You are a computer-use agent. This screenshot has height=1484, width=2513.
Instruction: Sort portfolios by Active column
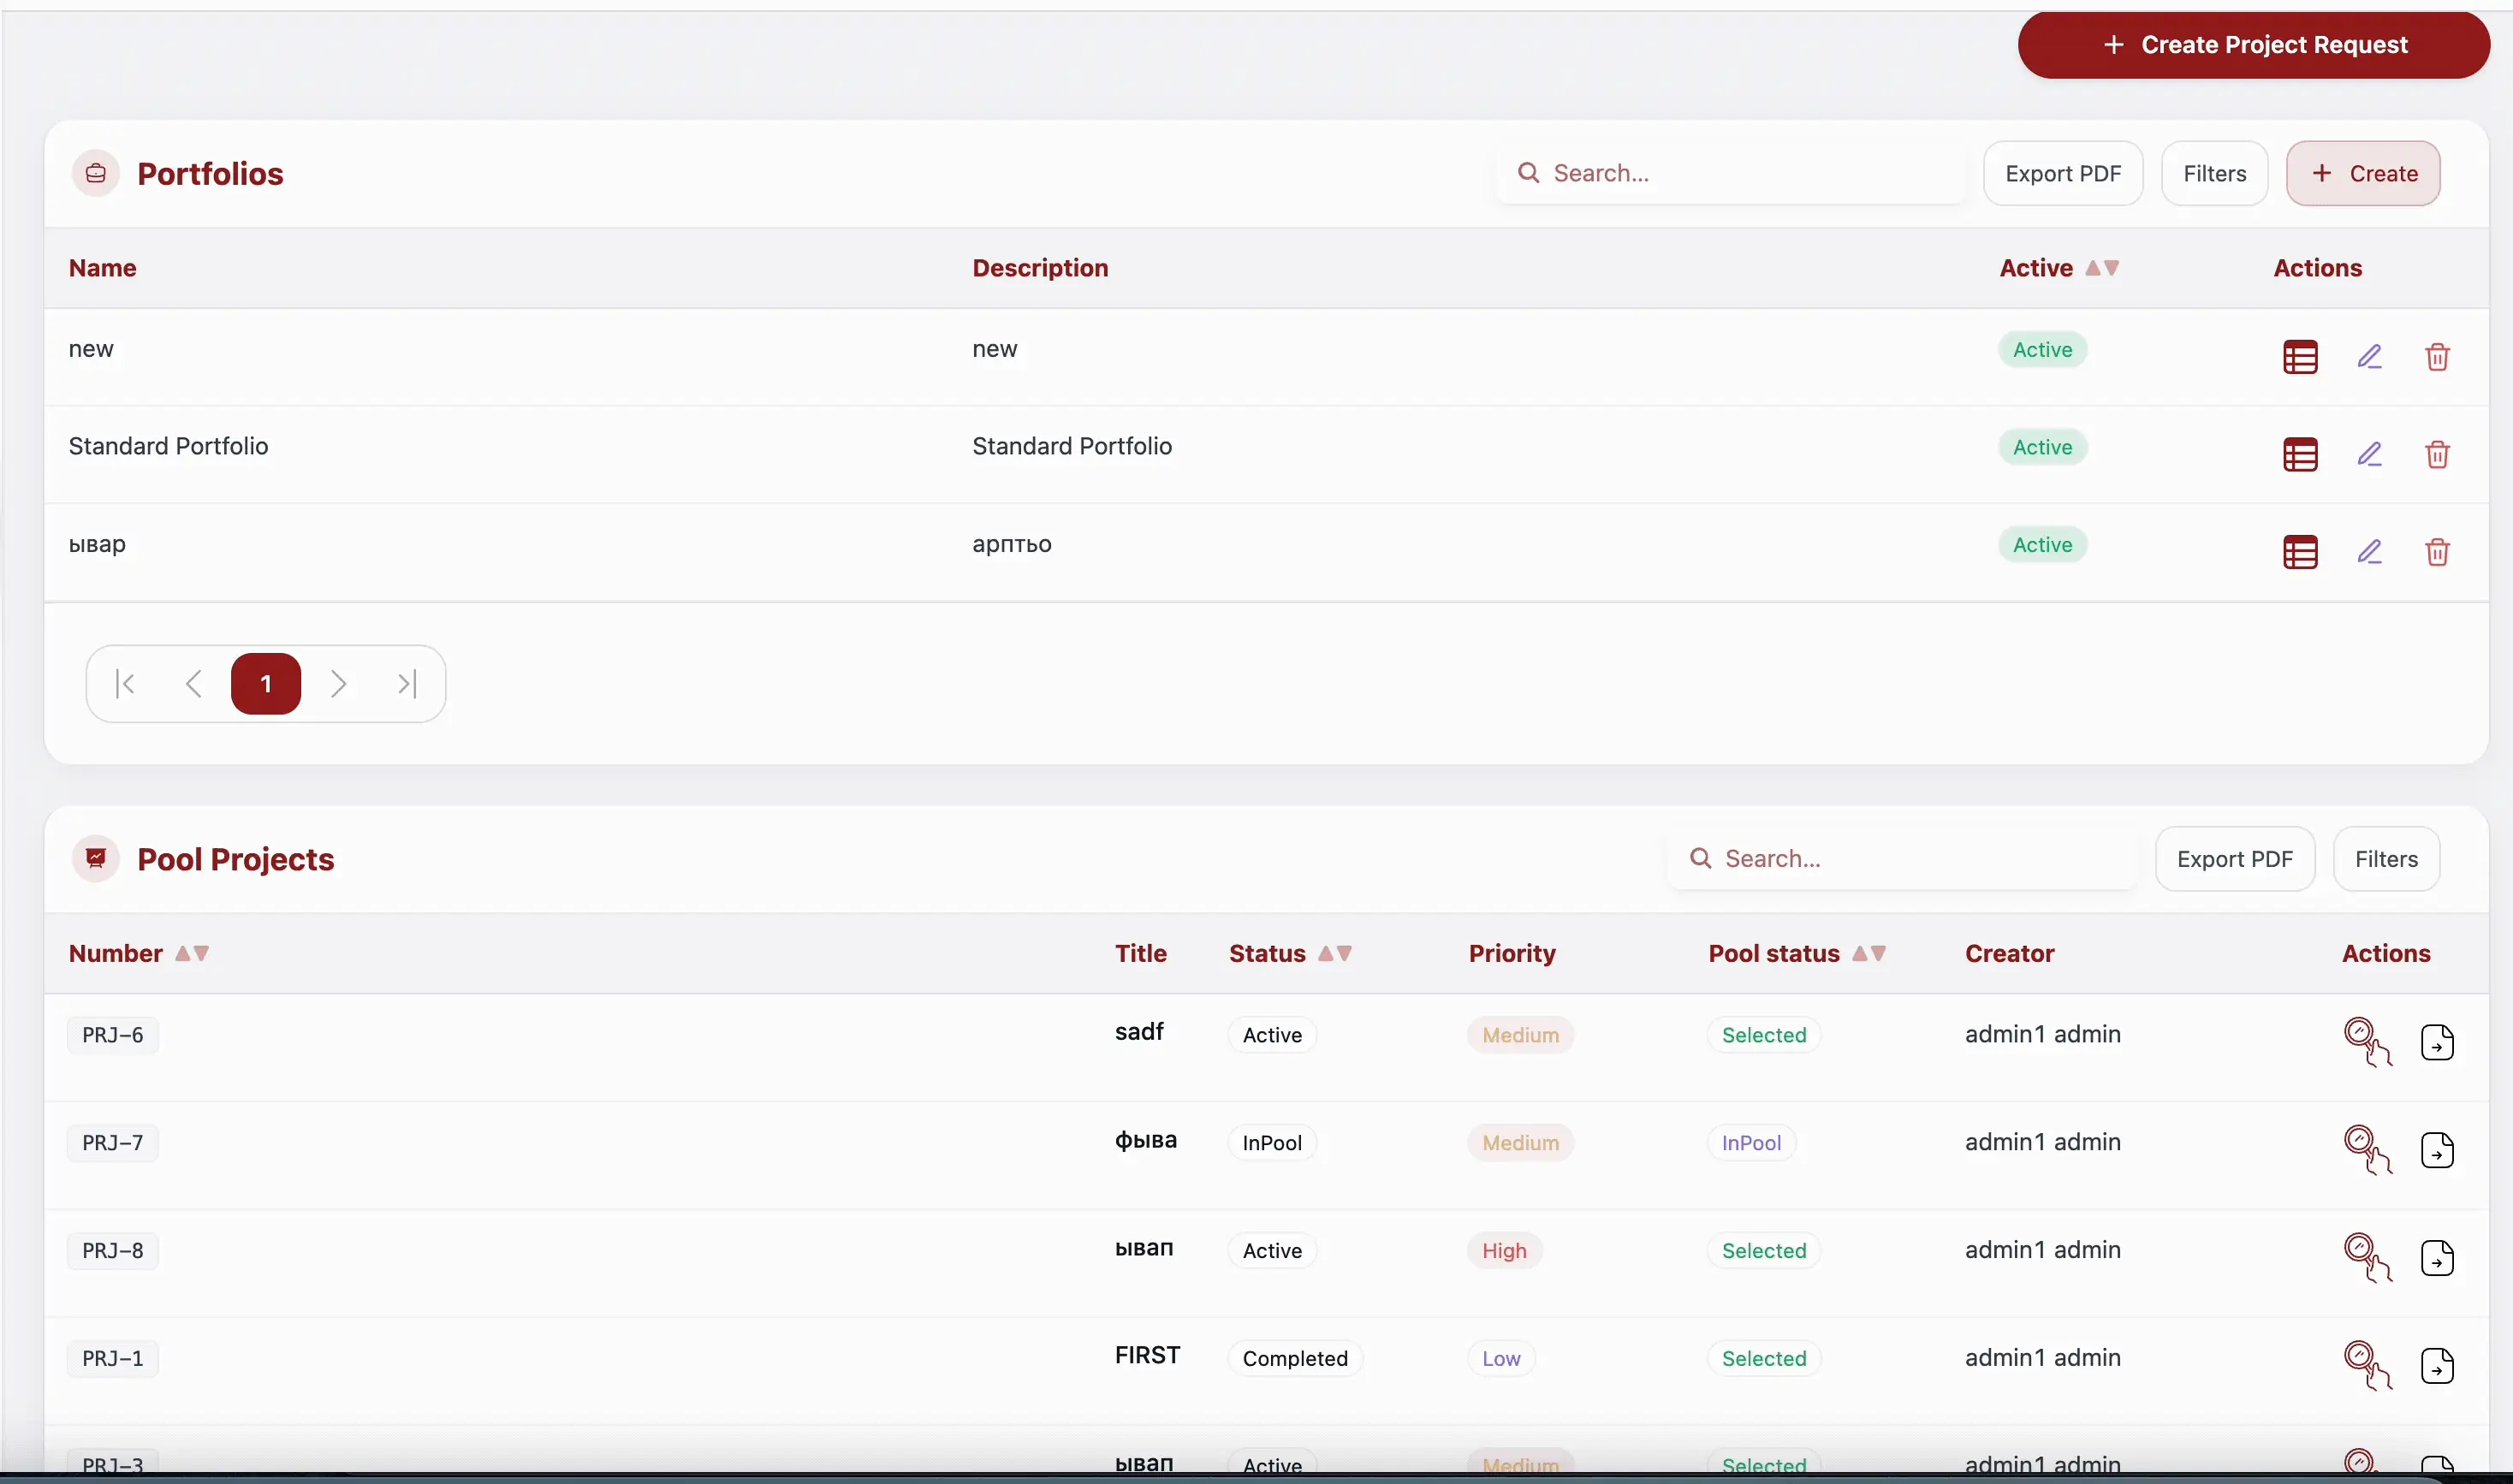coord(2101,268)
